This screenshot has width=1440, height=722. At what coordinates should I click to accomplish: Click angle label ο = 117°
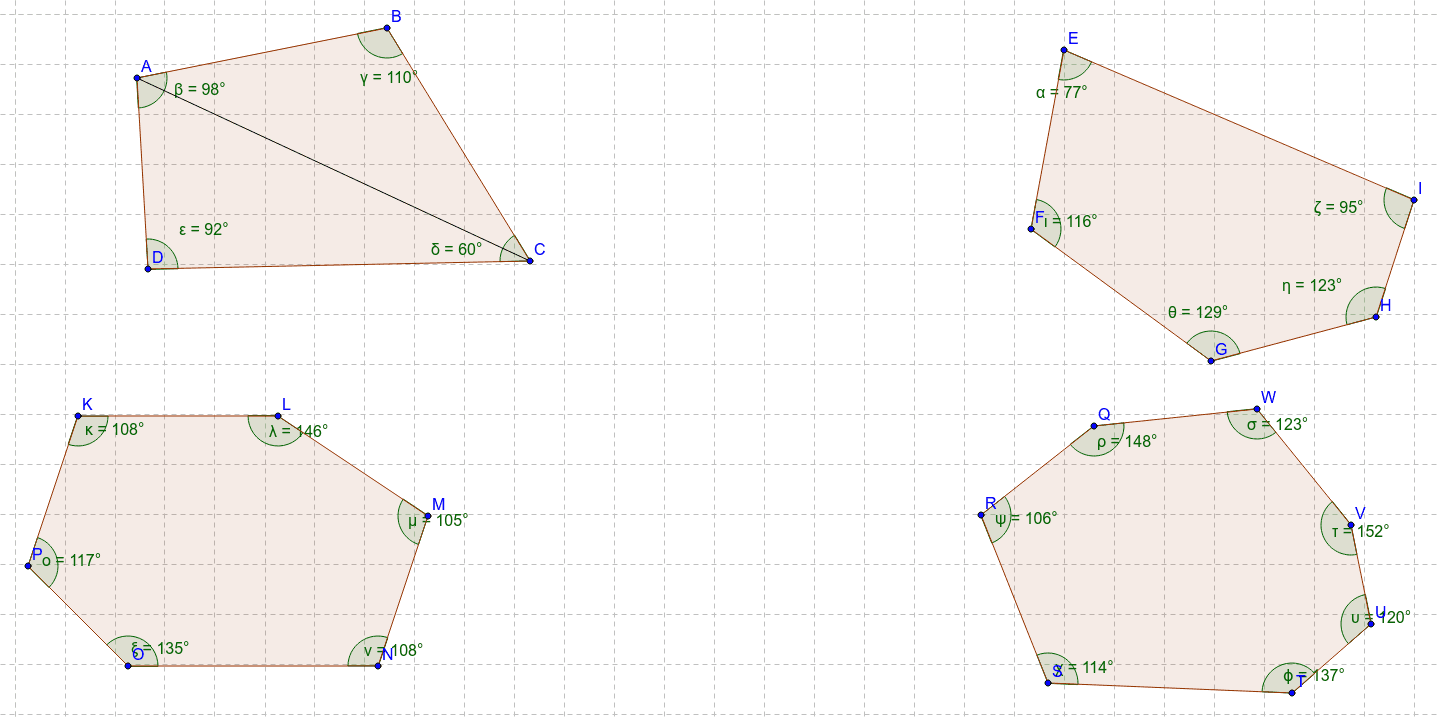(71, 560)
